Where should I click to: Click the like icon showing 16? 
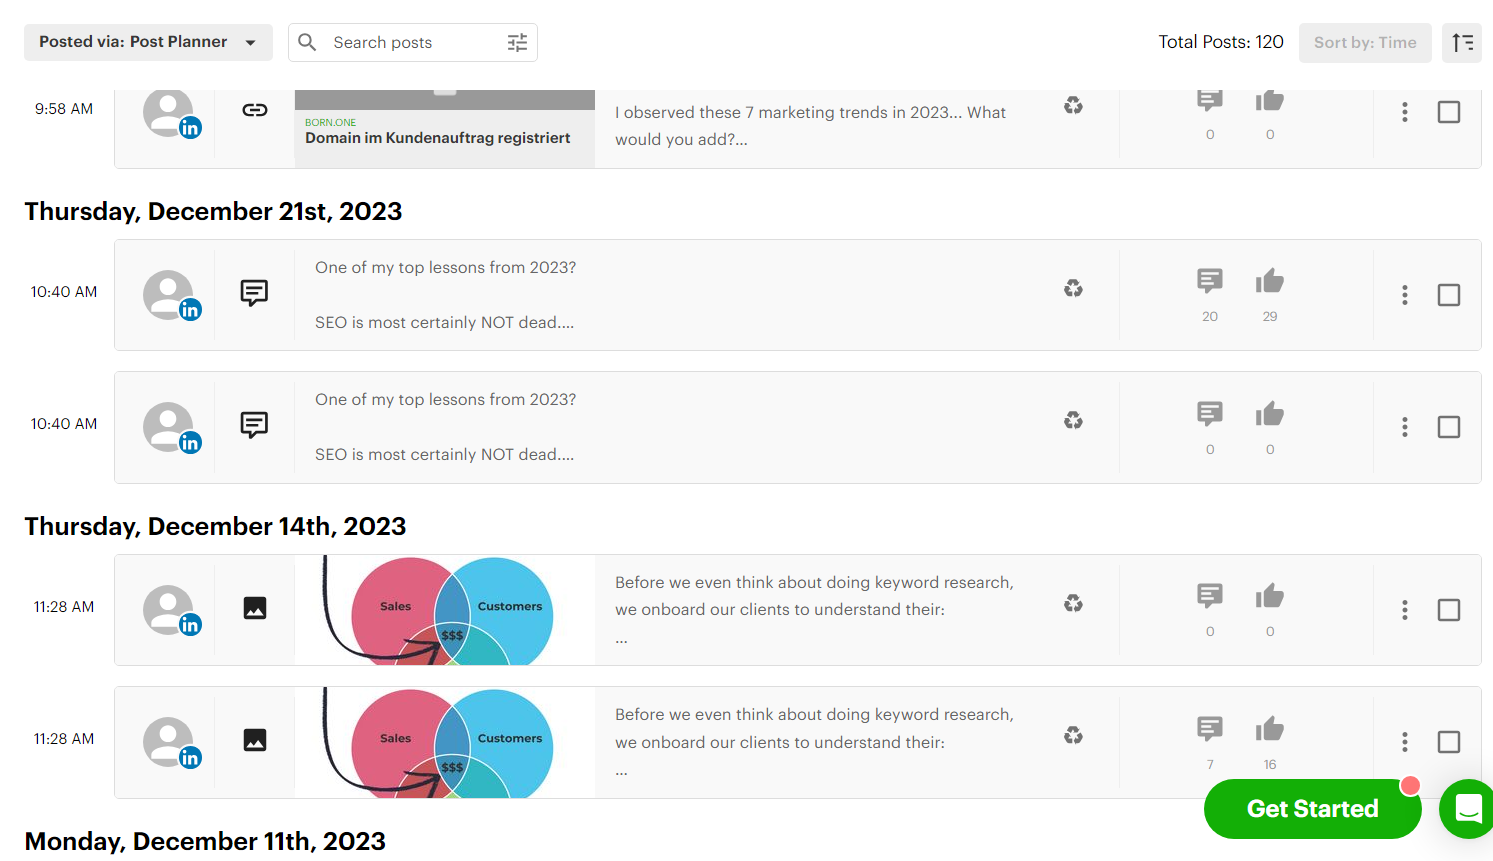(1269, 730)
